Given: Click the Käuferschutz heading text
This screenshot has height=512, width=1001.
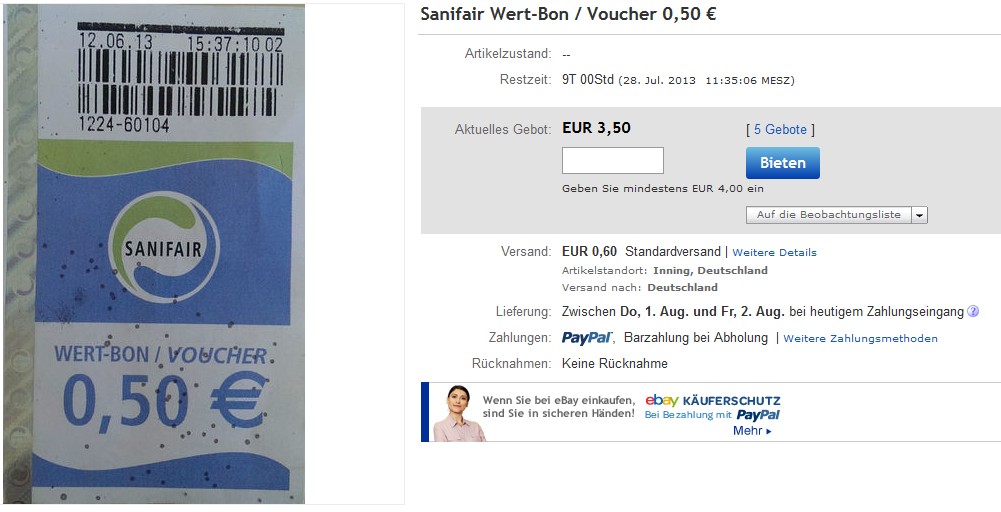Looking at the screenshot, I should 732,401.
